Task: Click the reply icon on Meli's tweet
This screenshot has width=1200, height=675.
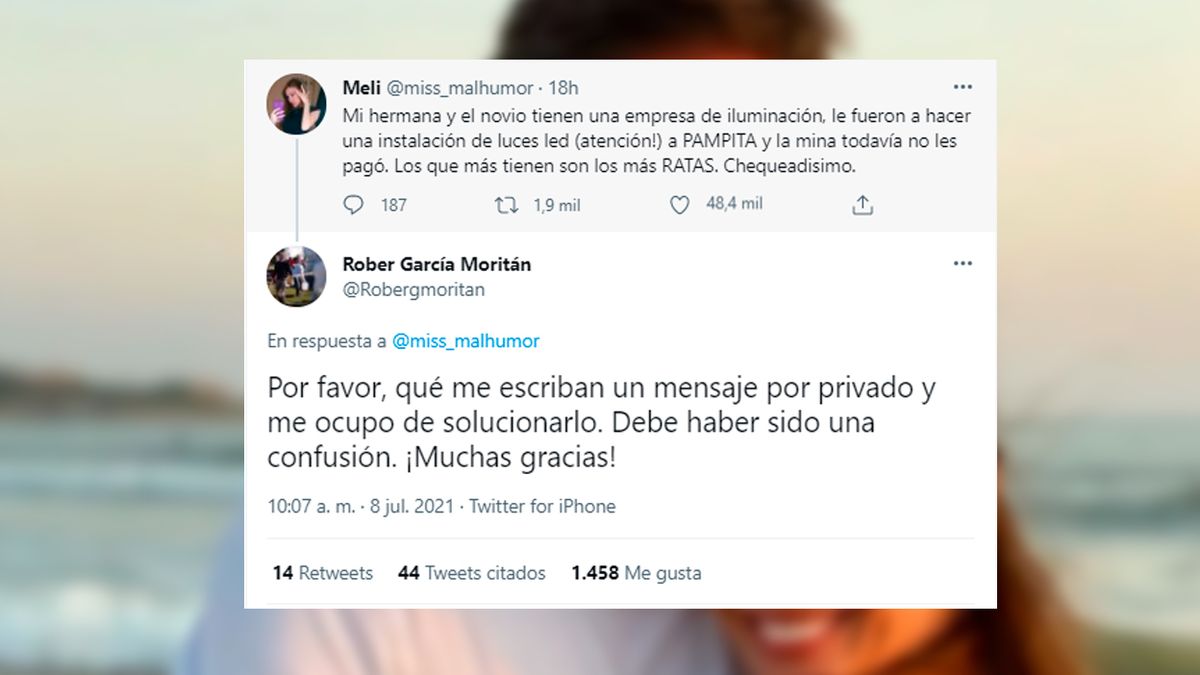Action: point(354,205)
